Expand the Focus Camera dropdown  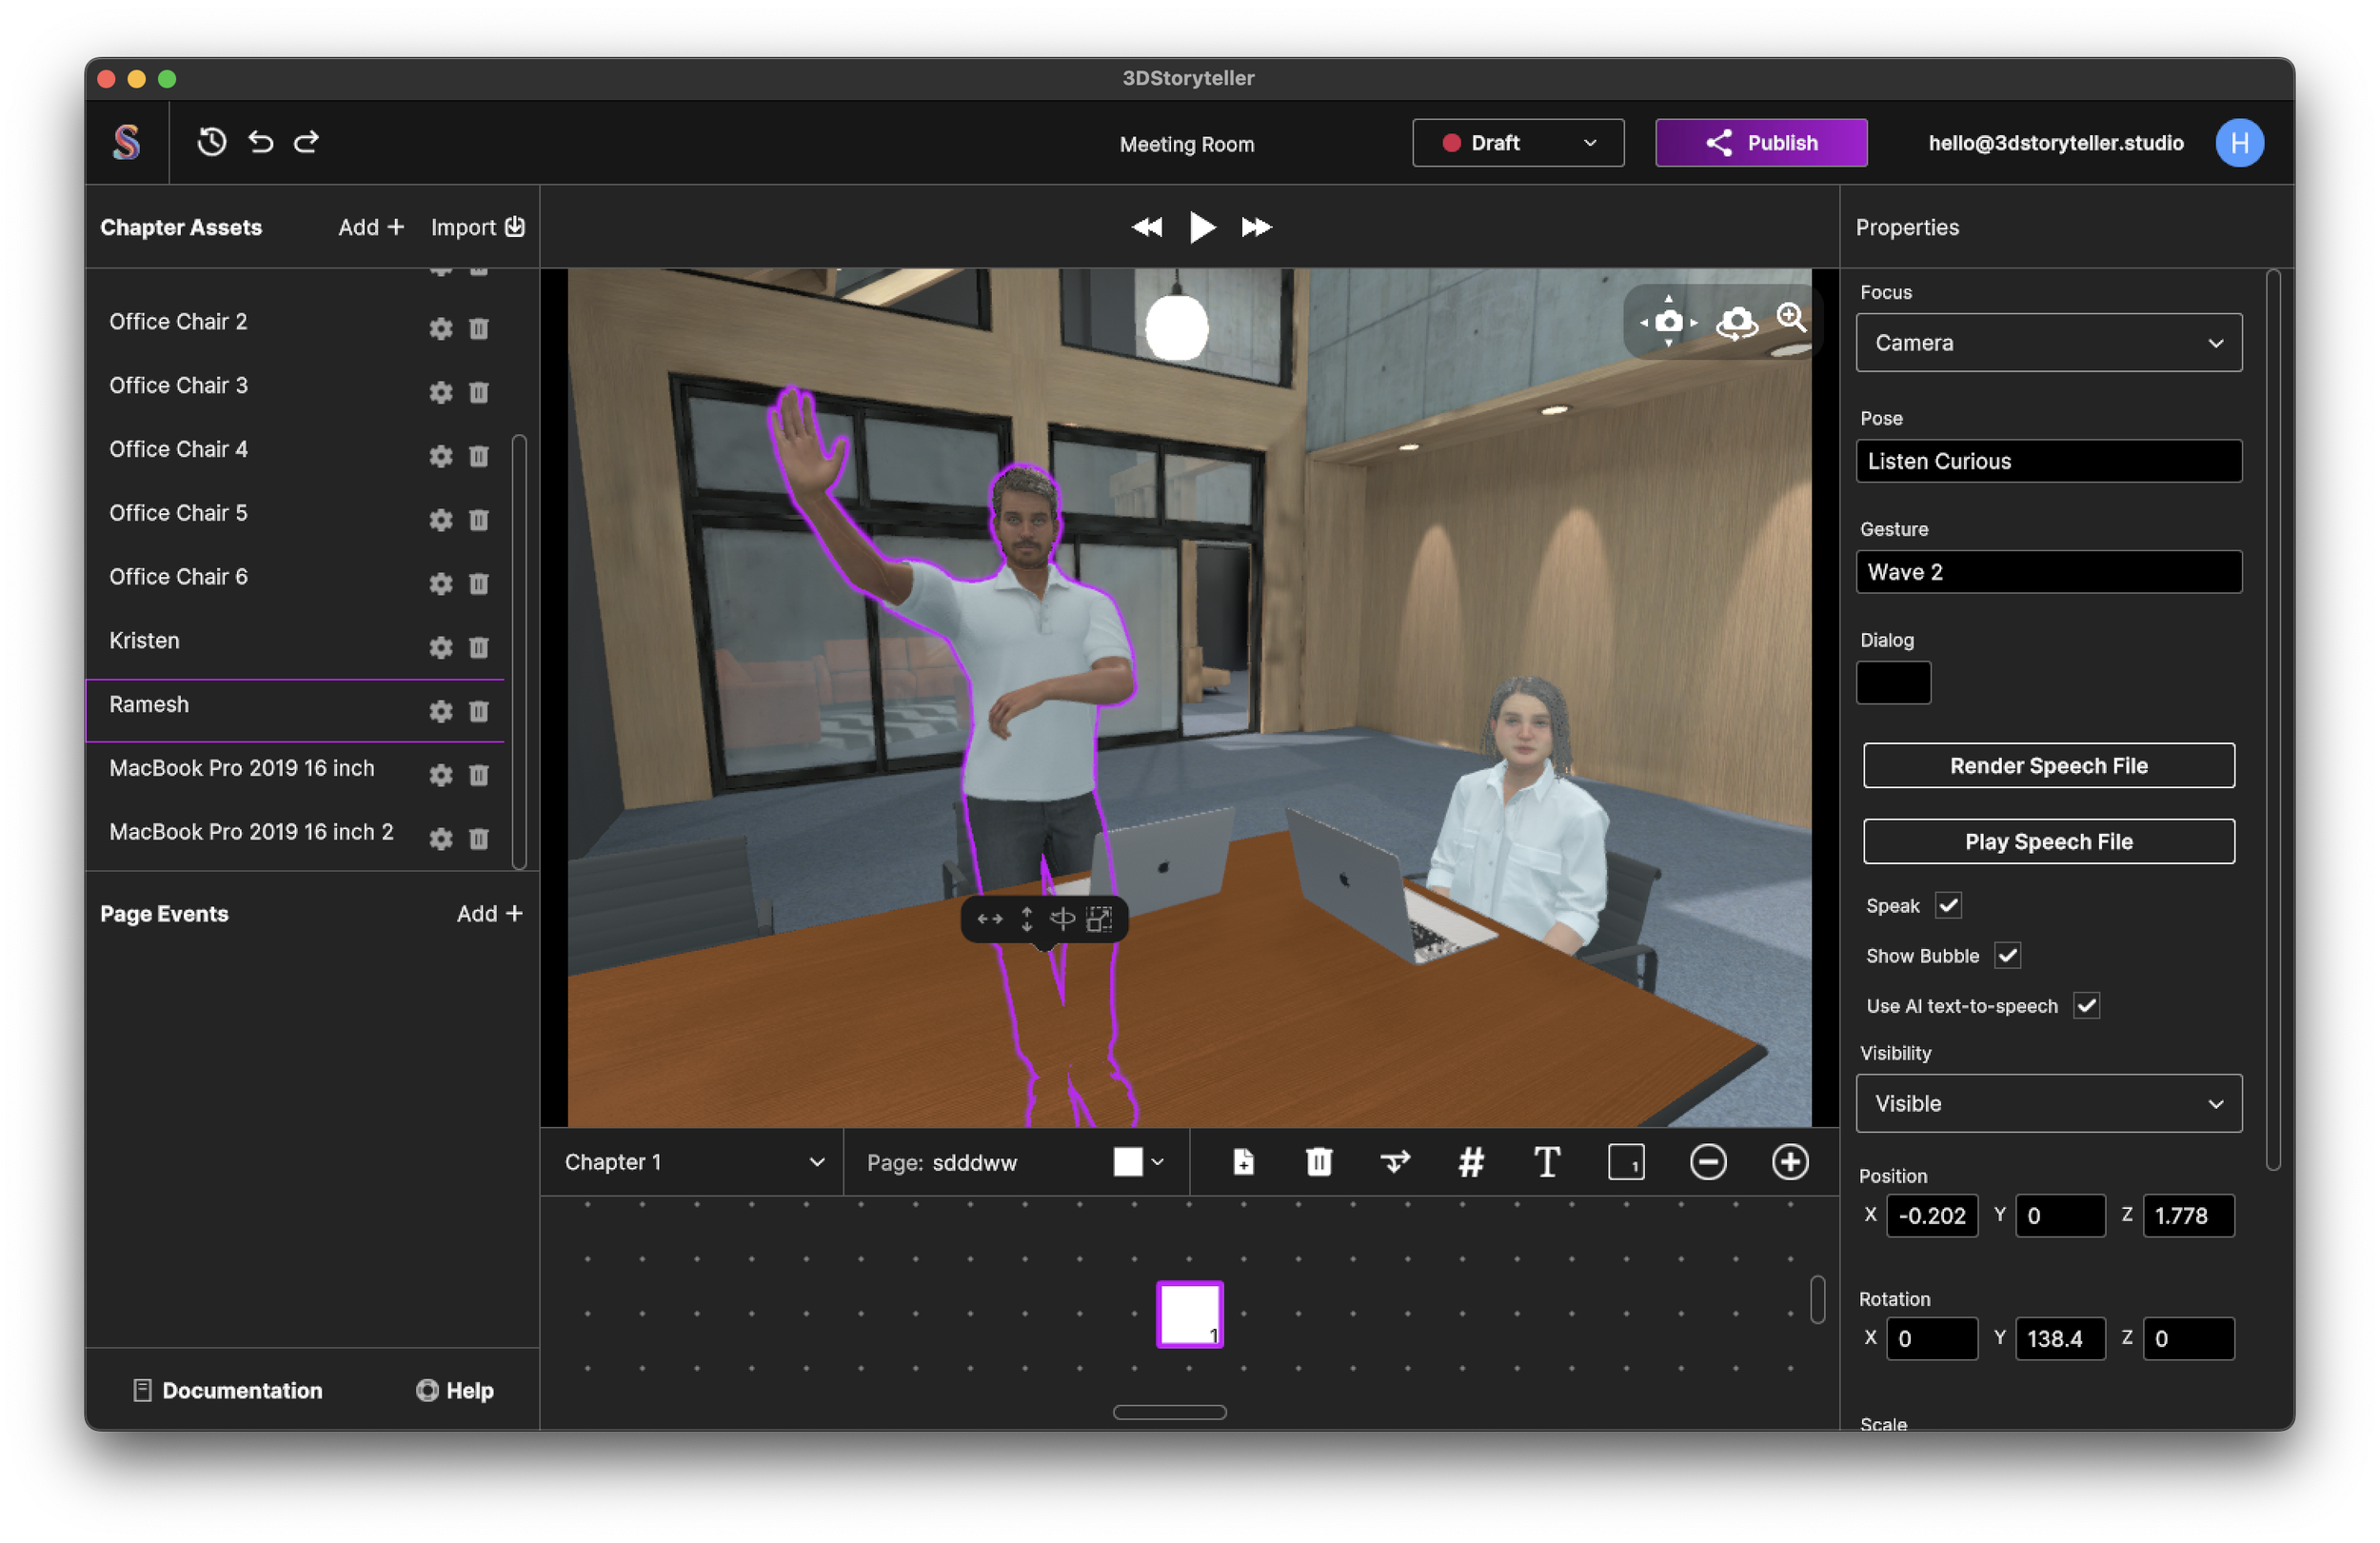[x=2048, y=343]
